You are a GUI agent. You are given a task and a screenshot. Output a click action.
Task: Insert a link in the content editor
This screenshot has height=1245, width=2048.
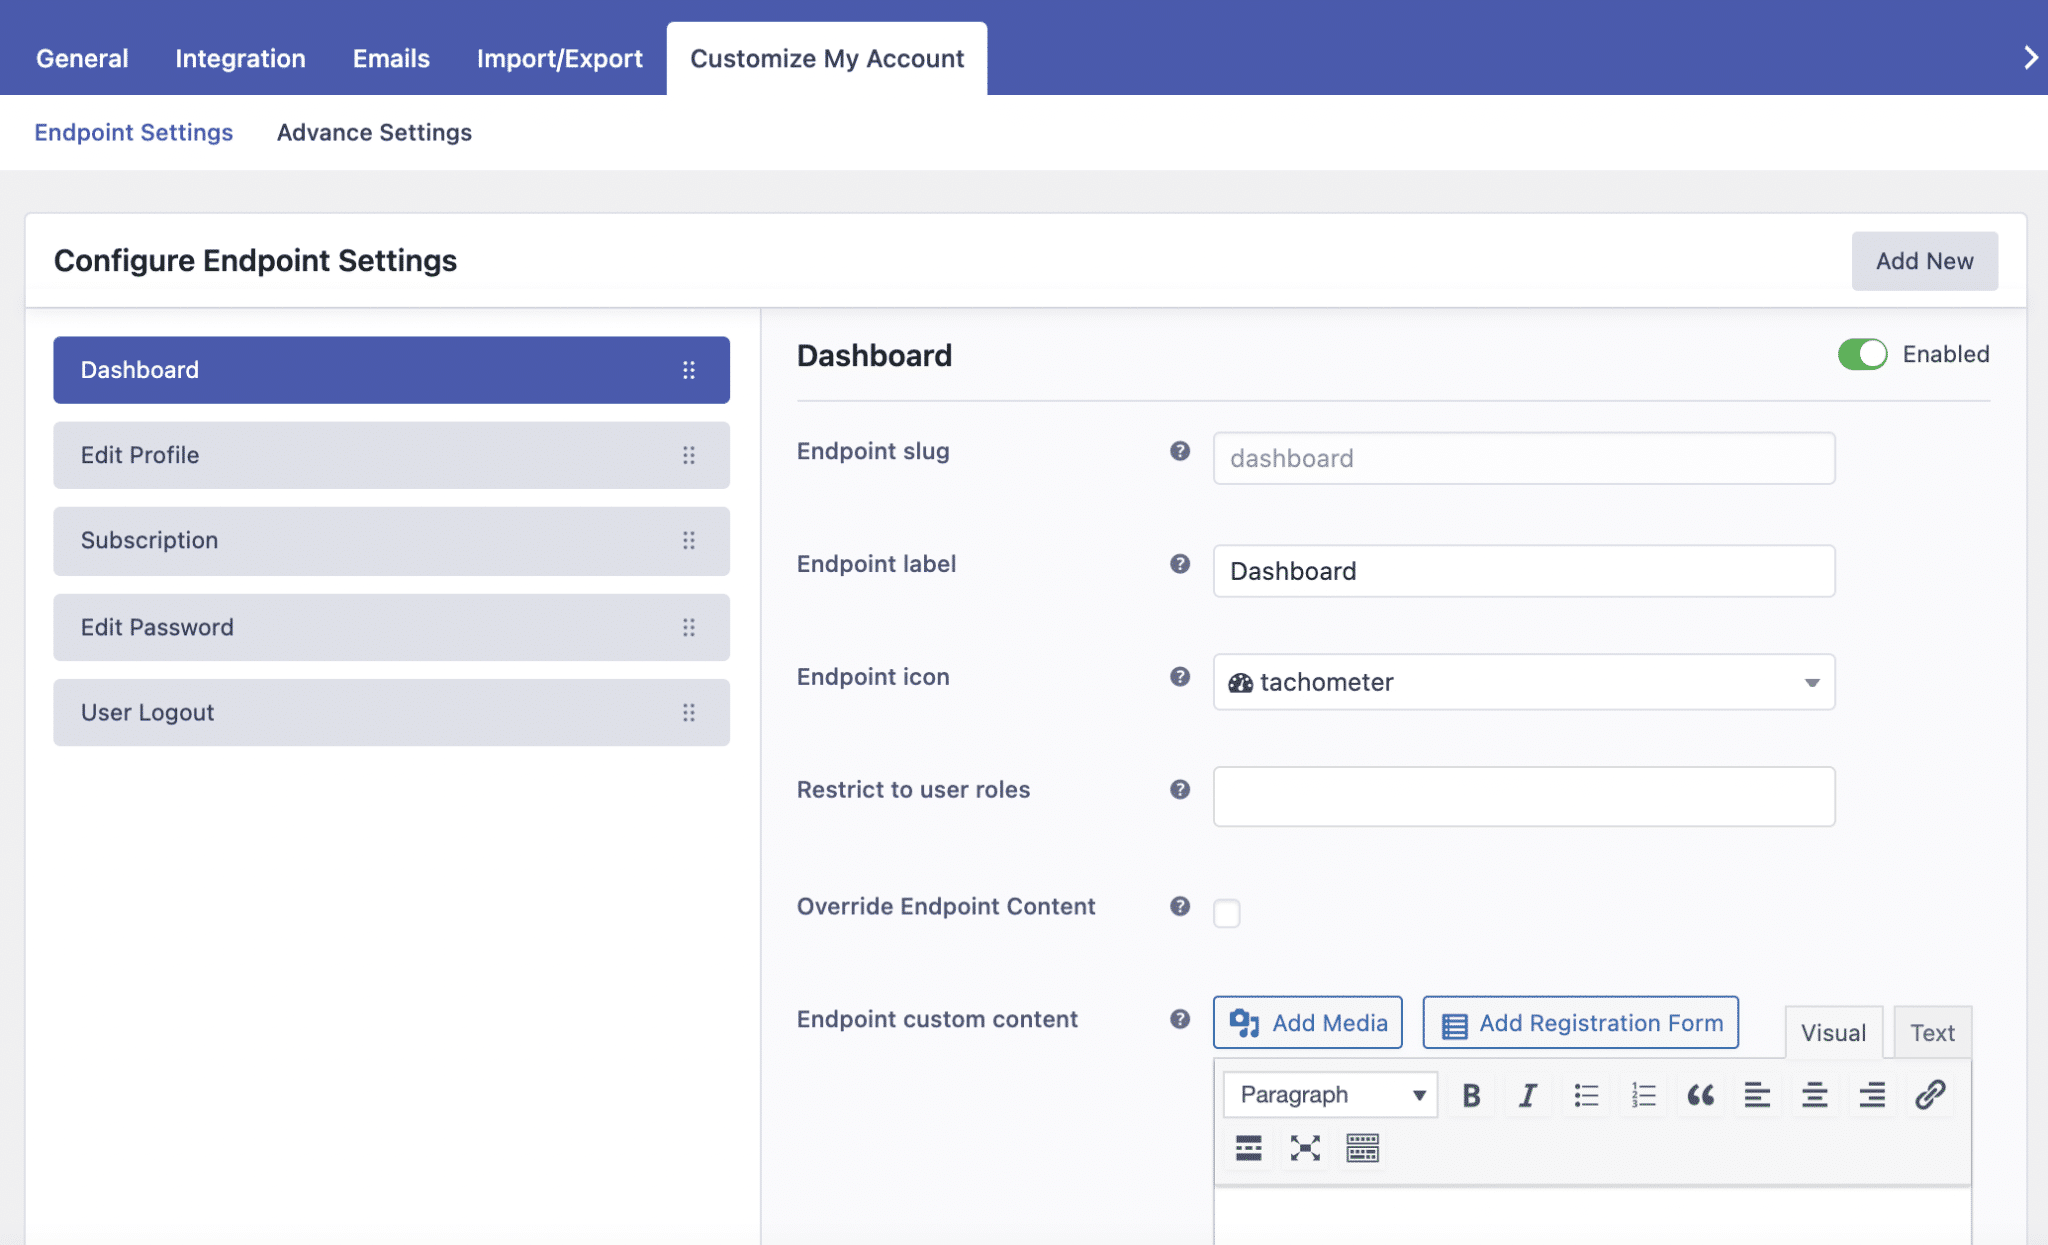point(1929,1094)
